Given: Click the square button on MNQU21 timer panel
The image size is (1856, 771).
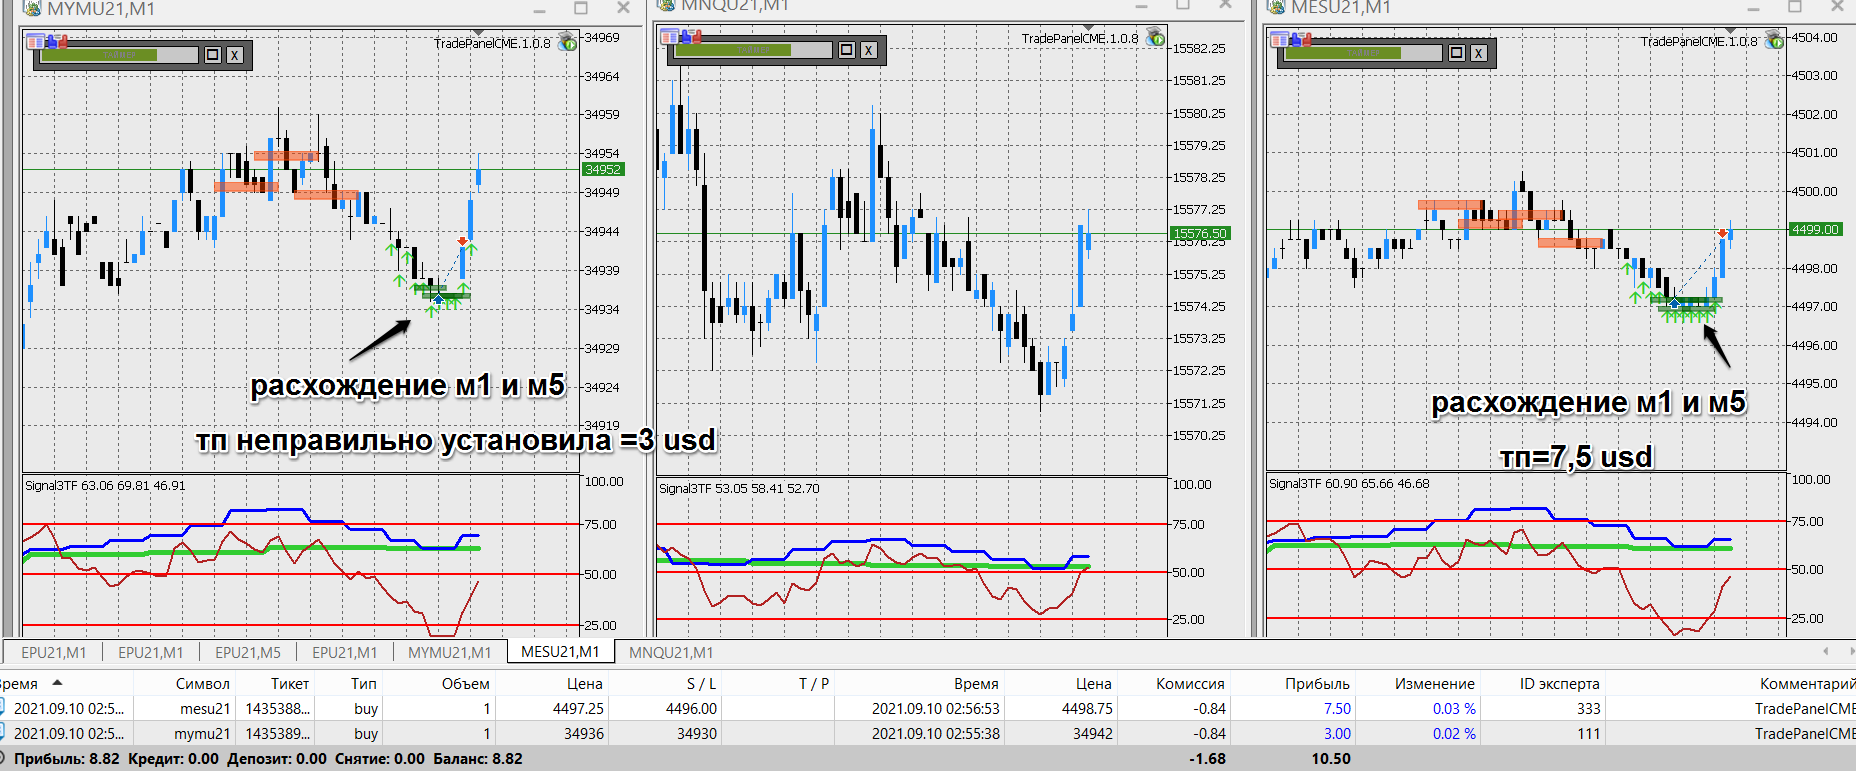Looking at the screenshot, I should pyautogui.click(x=847, y=50).
